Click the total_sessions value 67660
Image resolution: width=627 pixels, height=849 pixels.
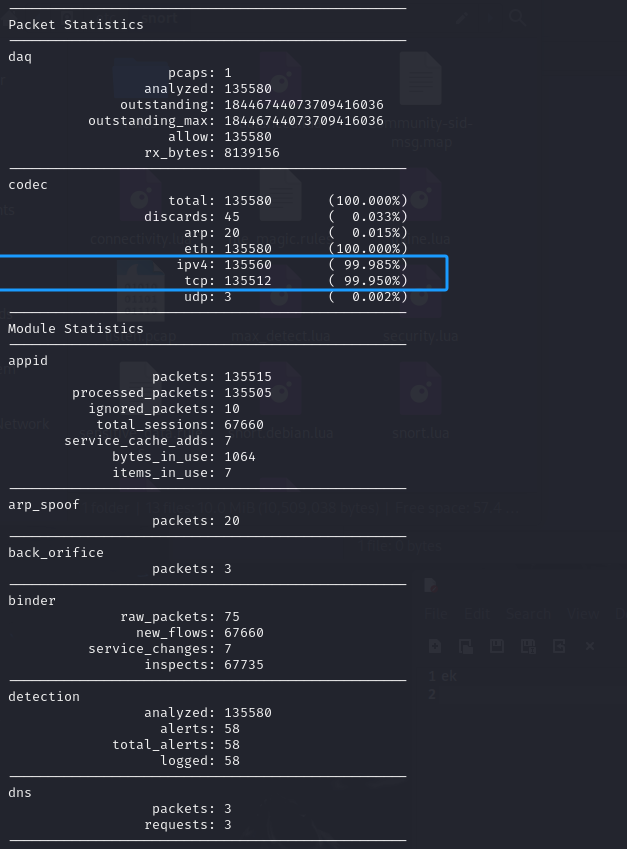pos(244,425)
